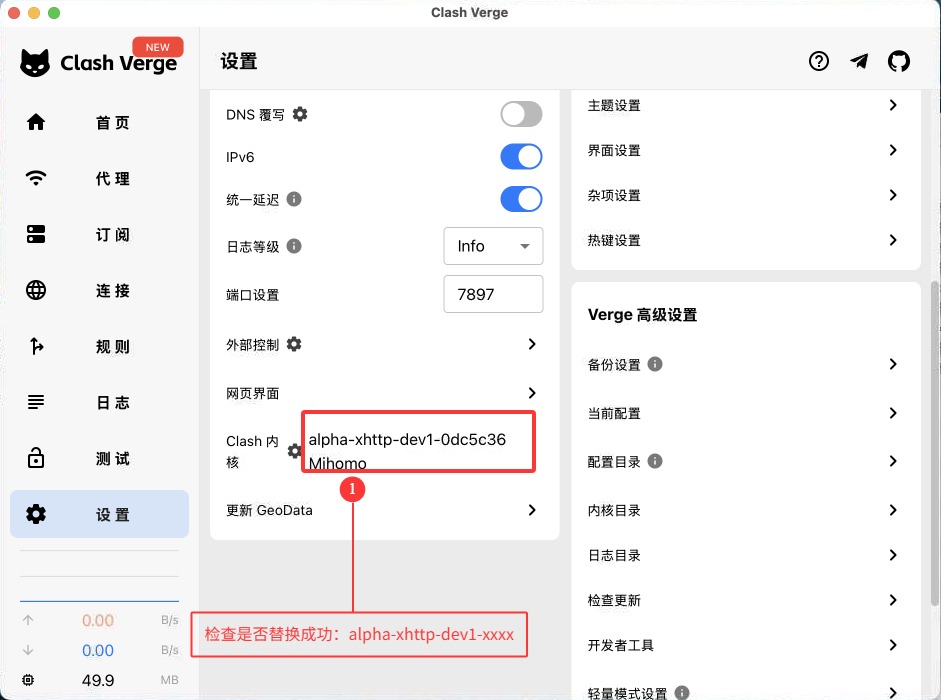
Task: Click the Clash Verge cat logo
Action: click(x=35, y=62)
